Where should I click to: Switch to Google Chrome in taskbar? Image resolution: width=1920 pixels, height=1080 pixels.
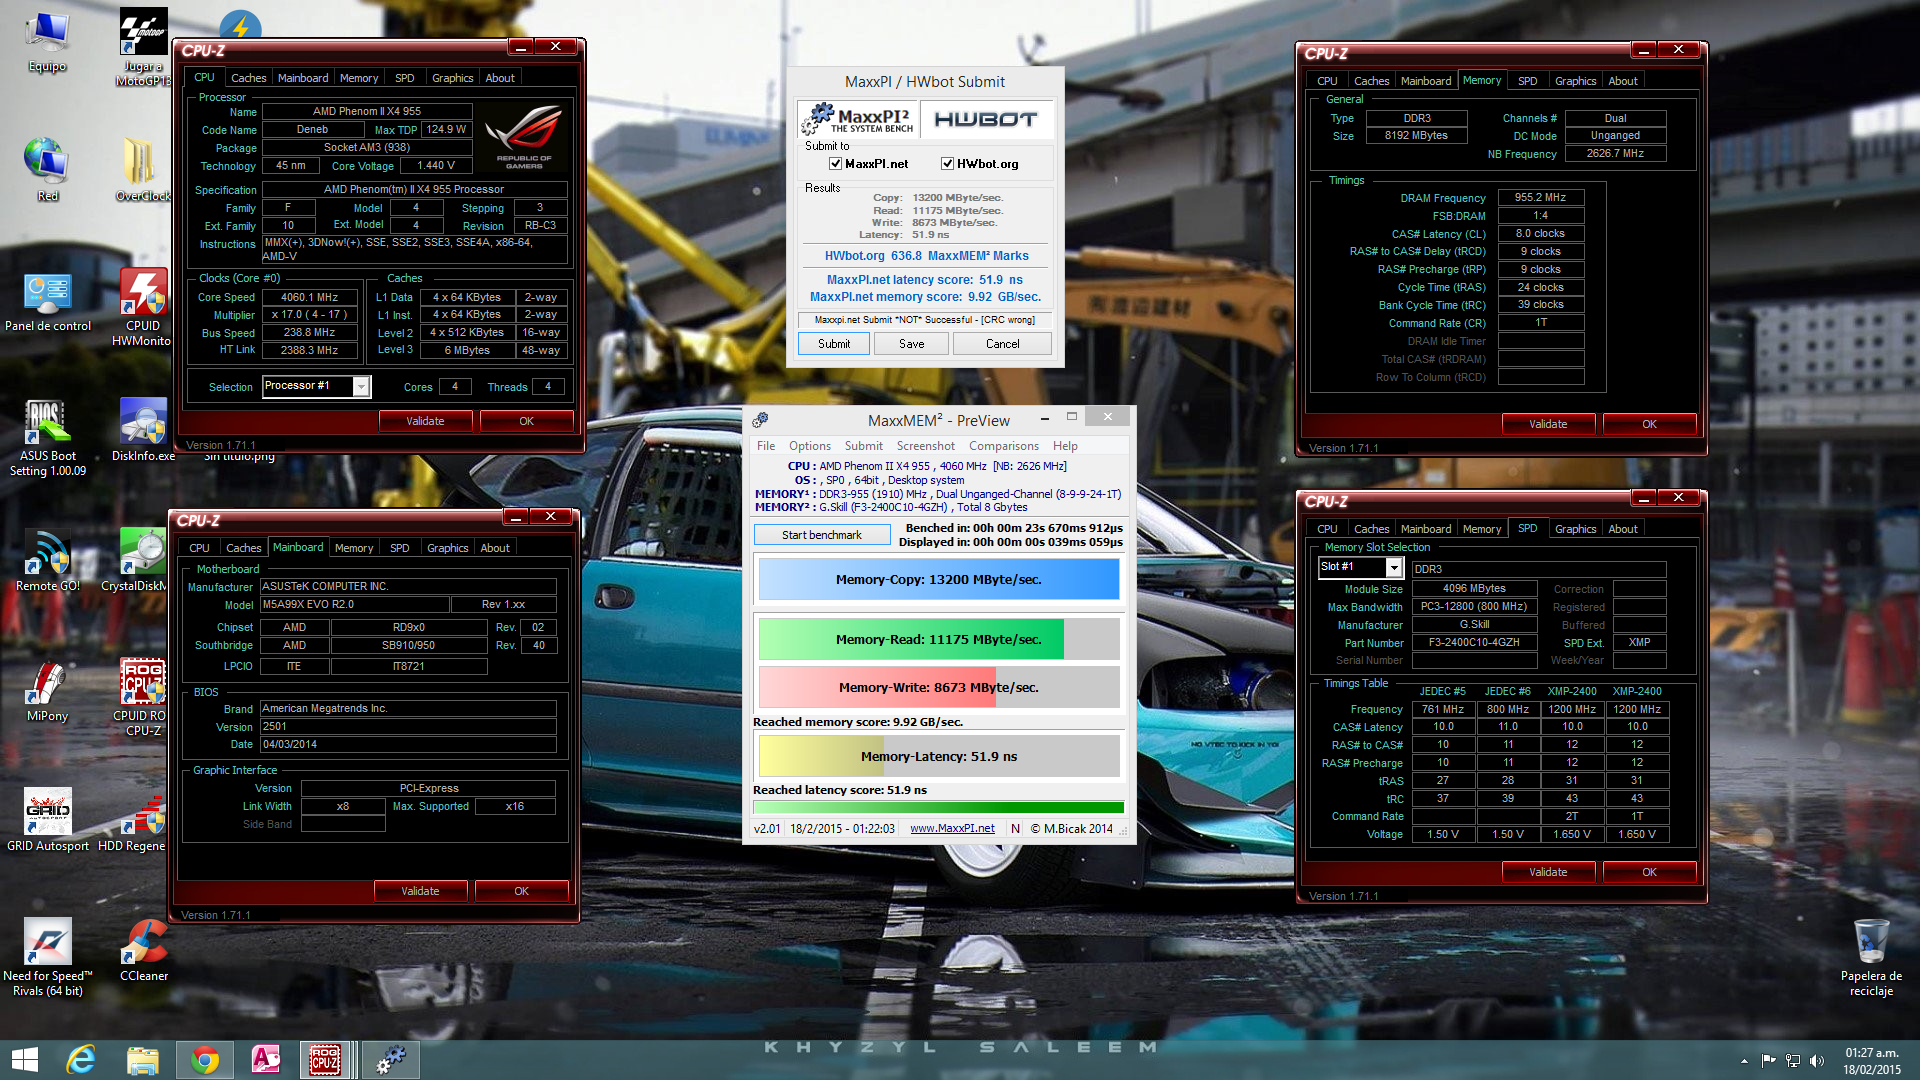[205, 1060]
